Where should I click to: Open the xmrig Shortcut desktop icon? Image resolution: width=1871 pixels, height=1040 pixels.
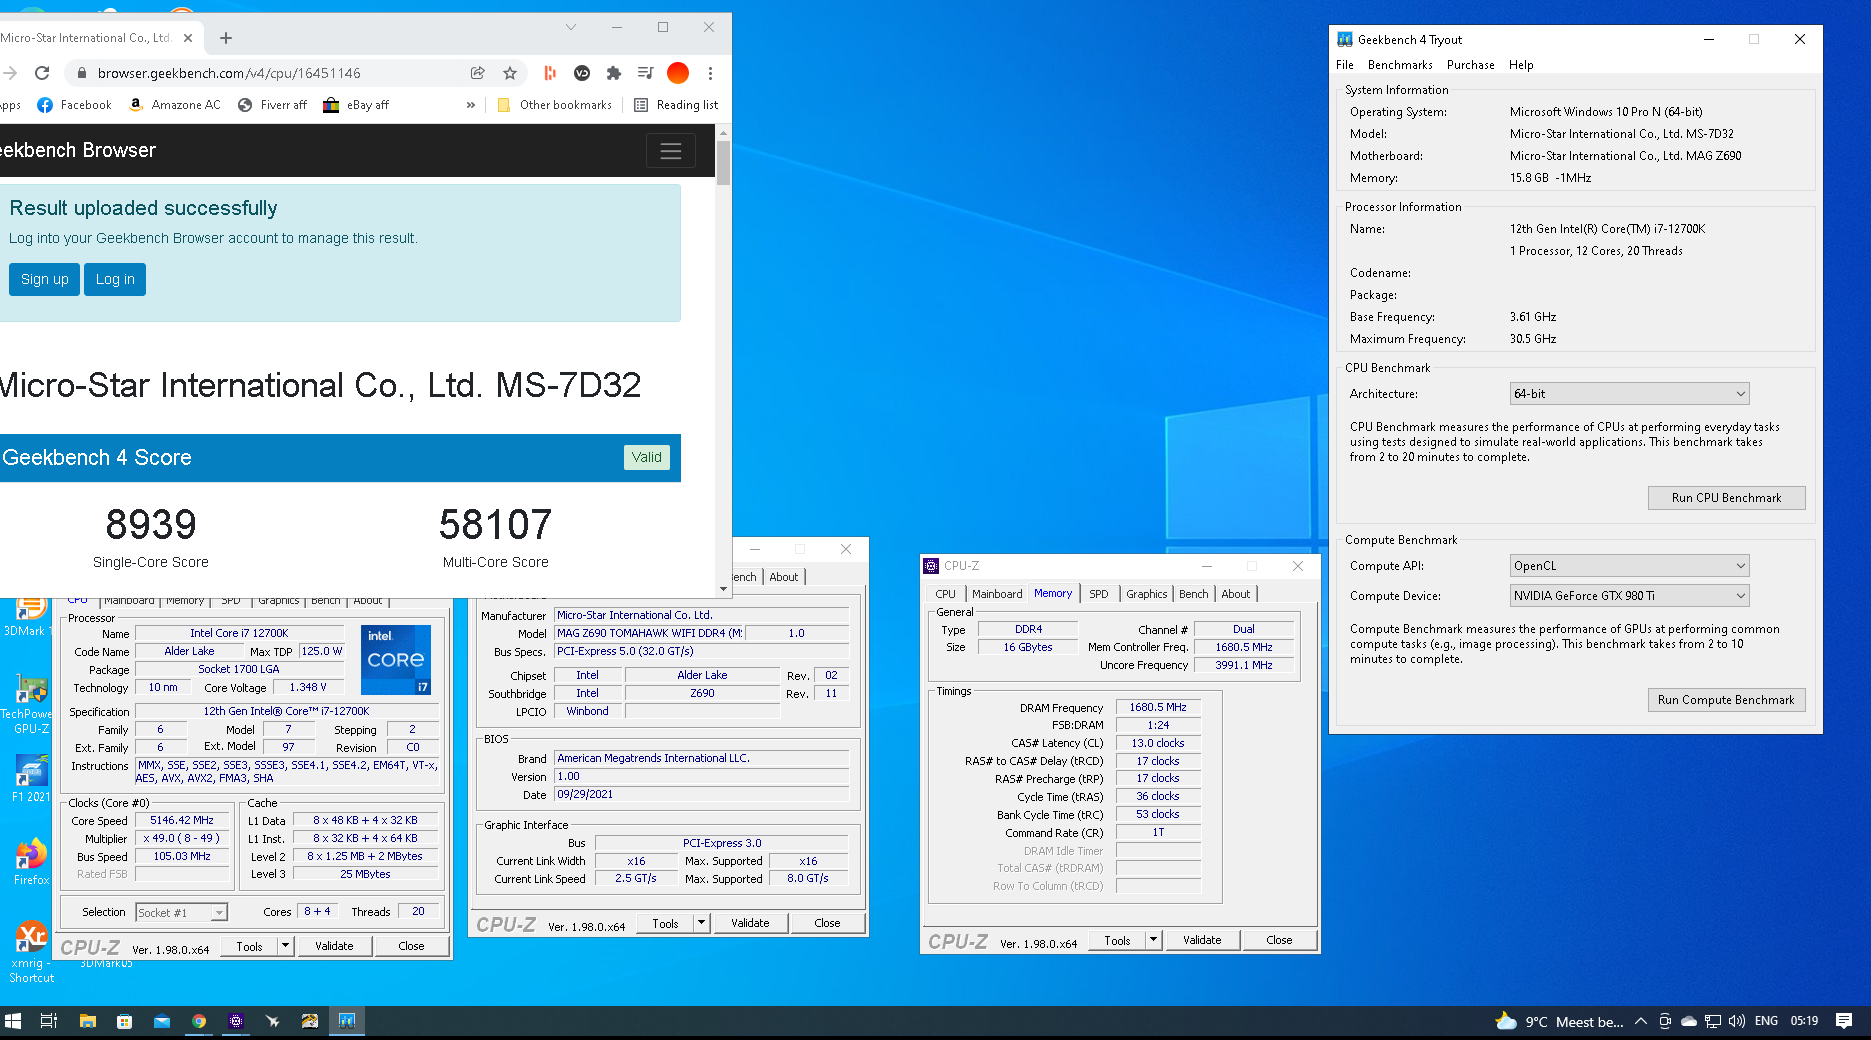[x=31, y=952]
